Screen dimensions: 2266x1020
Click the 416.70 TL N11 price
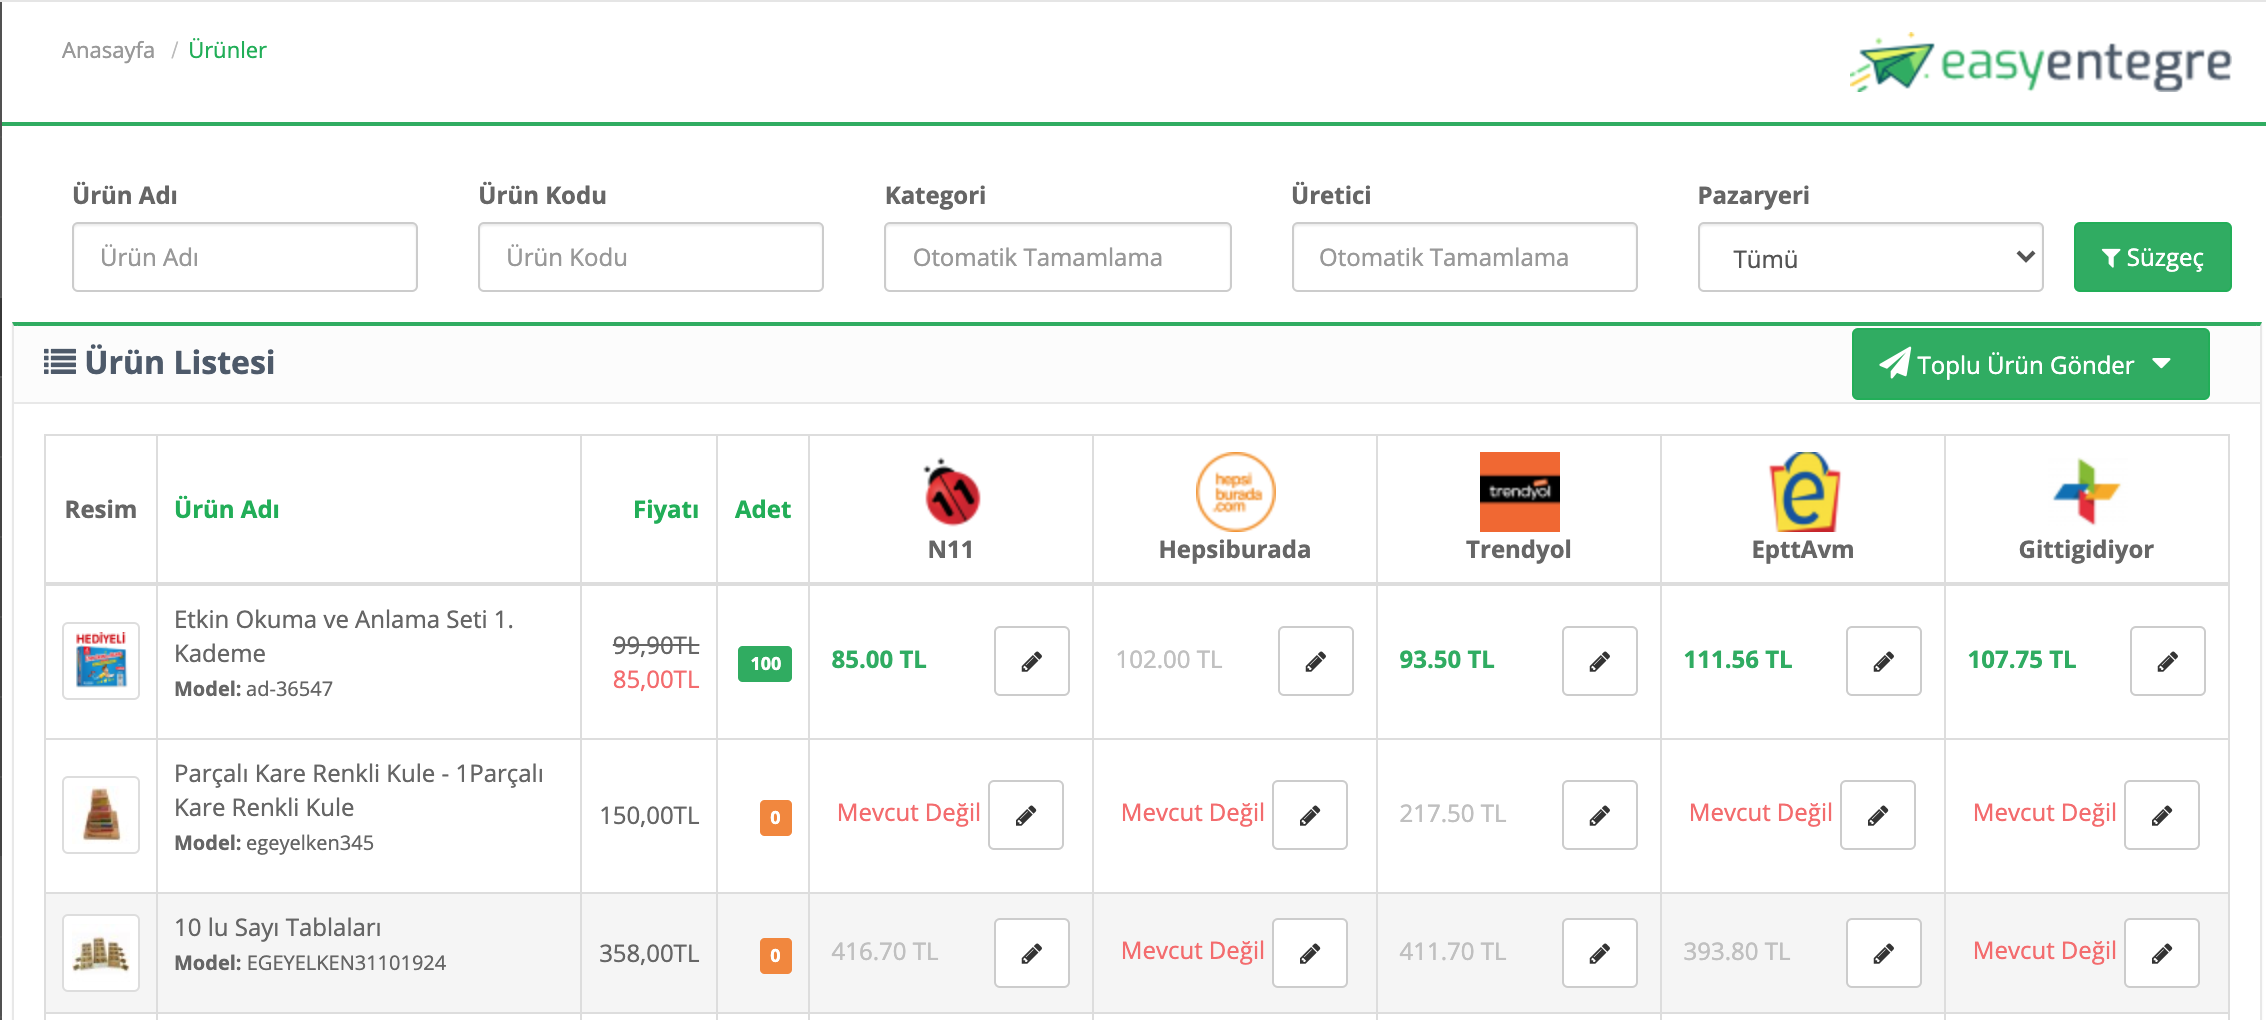click(885, 952)
